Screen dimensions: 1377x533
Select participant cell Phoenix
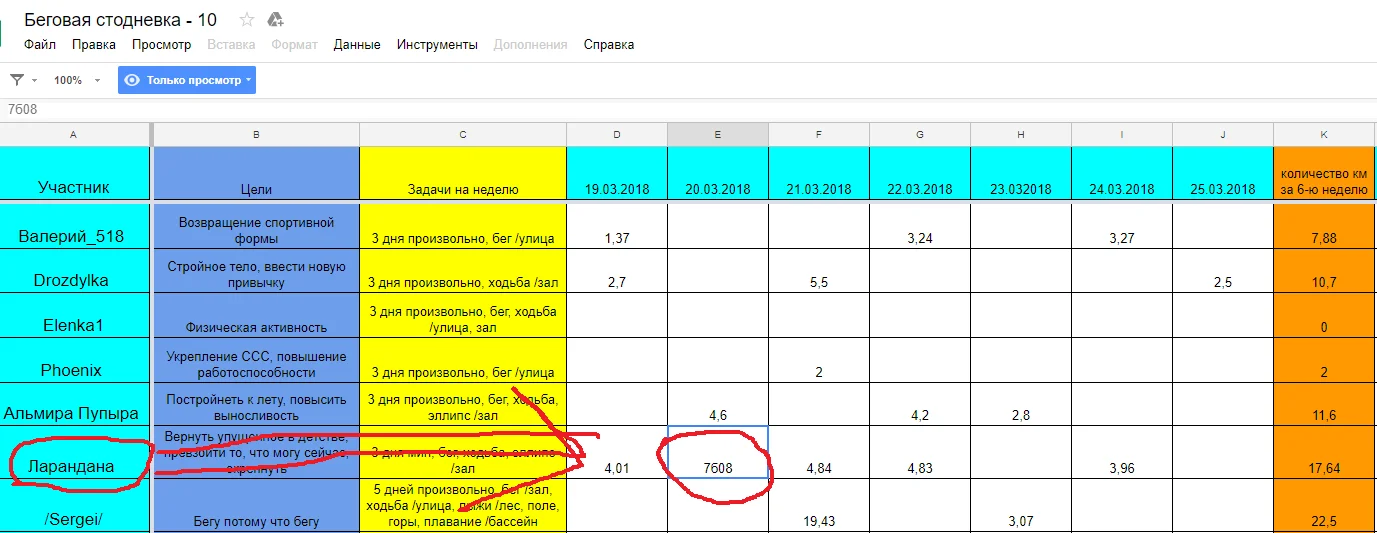75,360
